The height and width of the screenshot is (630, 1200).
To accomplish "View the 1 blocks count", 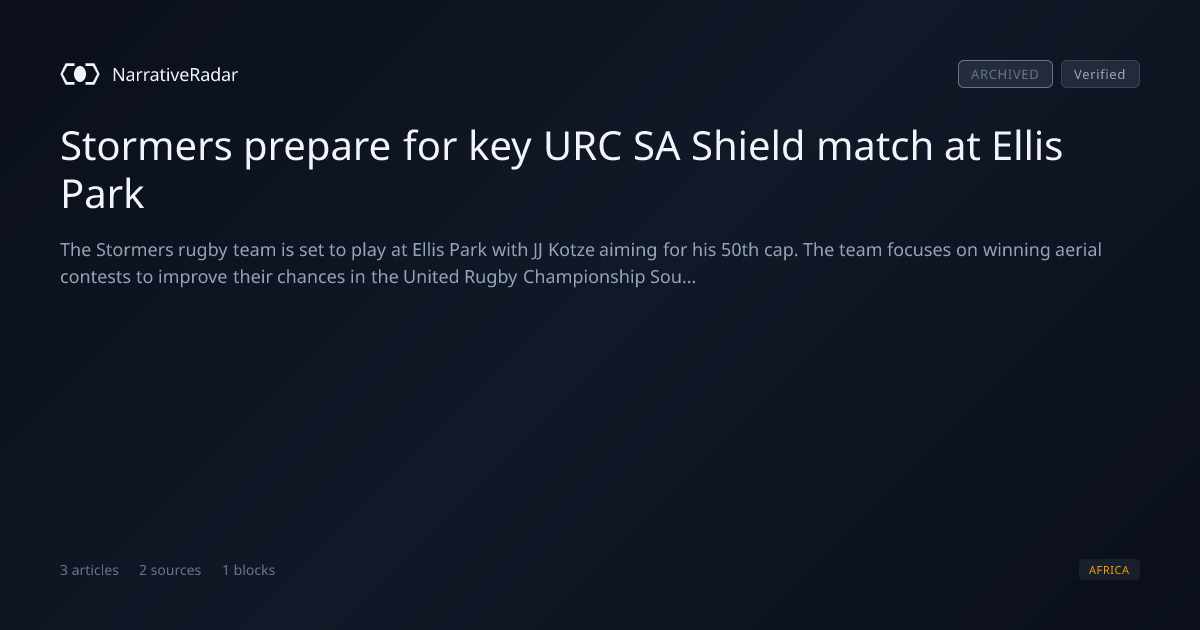I will click(x=248, y=570).
